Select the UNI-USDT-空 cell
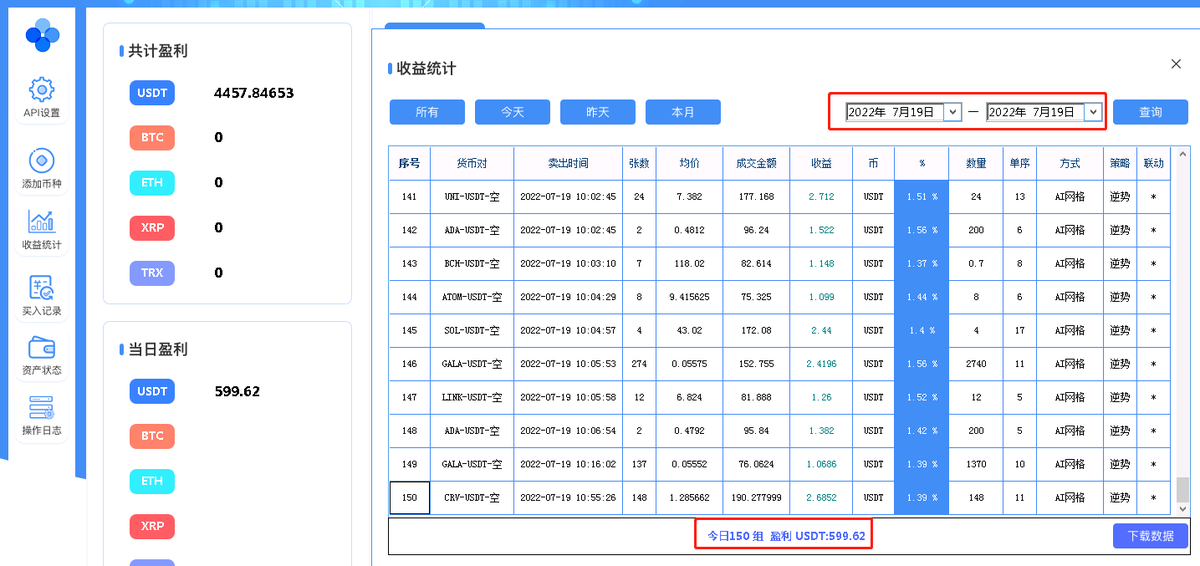This screenshot has height=566, width=1200. point(472,197)
